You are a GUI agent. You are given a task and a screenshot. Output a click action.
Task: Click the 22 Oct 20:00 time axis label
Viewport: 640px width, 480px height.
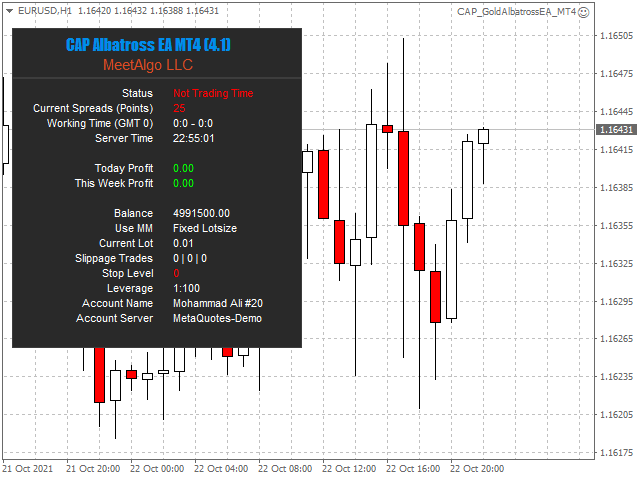coord(477,469)
